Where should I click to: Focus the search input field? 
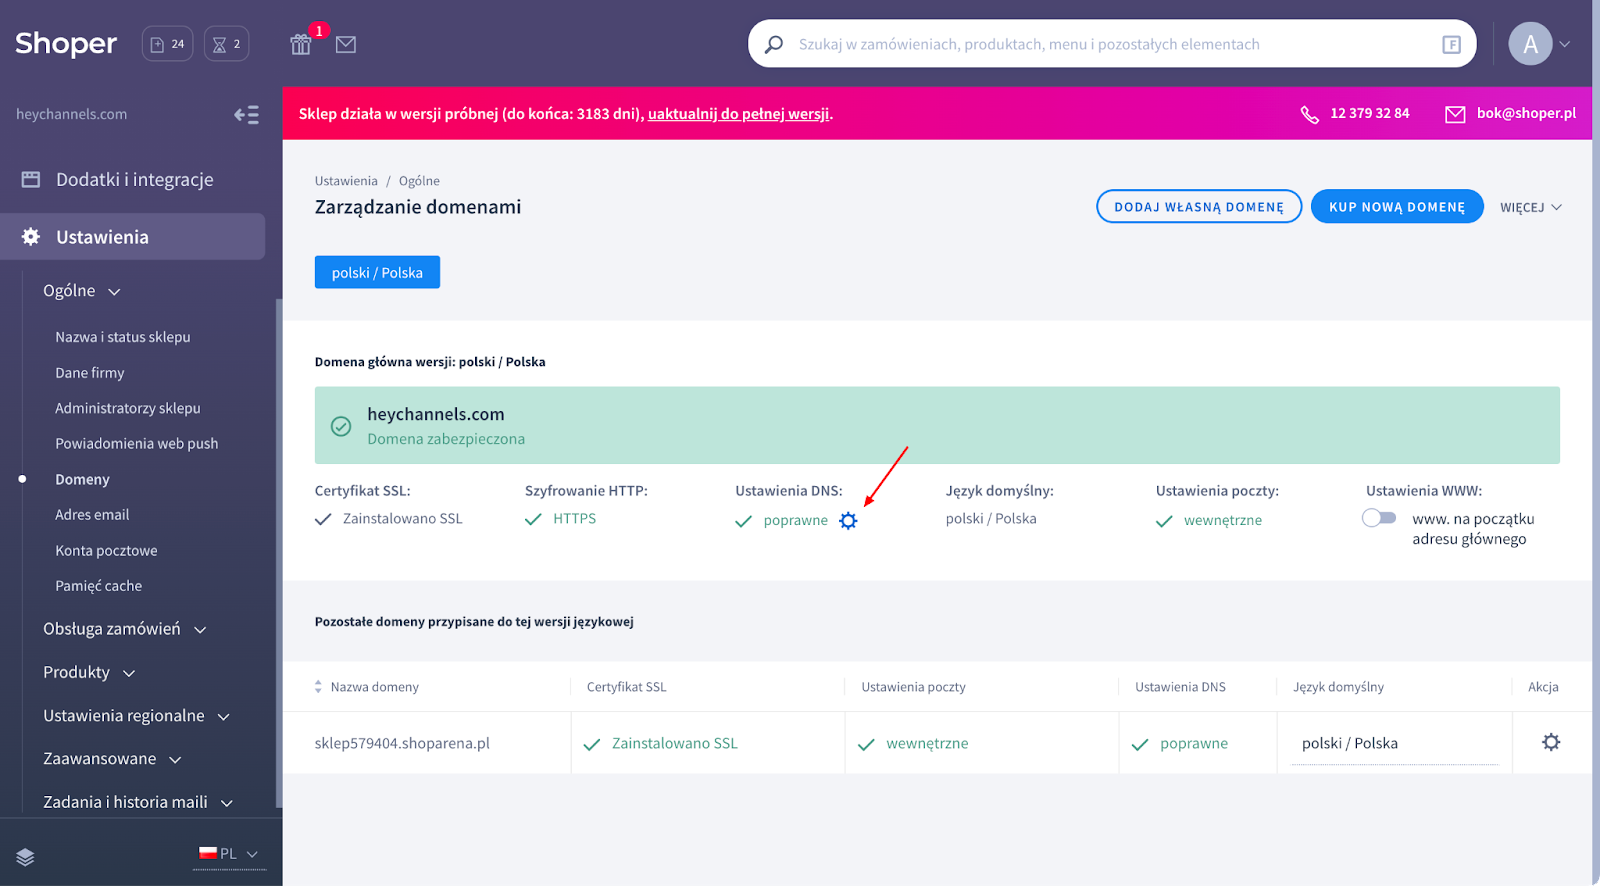click(1110, 44)
